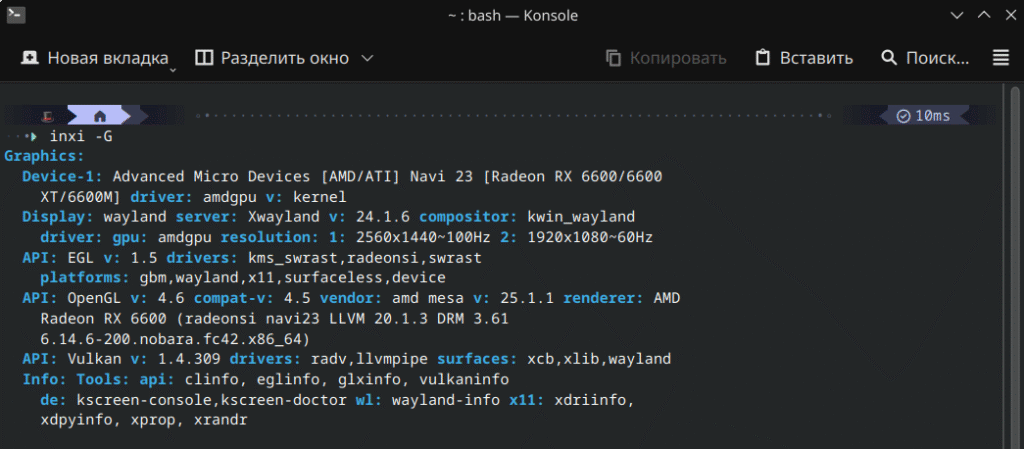Maximize the Konsole window
This screenshot has width=1024, height=449.
pyautogui.click(x=984, y=14)
